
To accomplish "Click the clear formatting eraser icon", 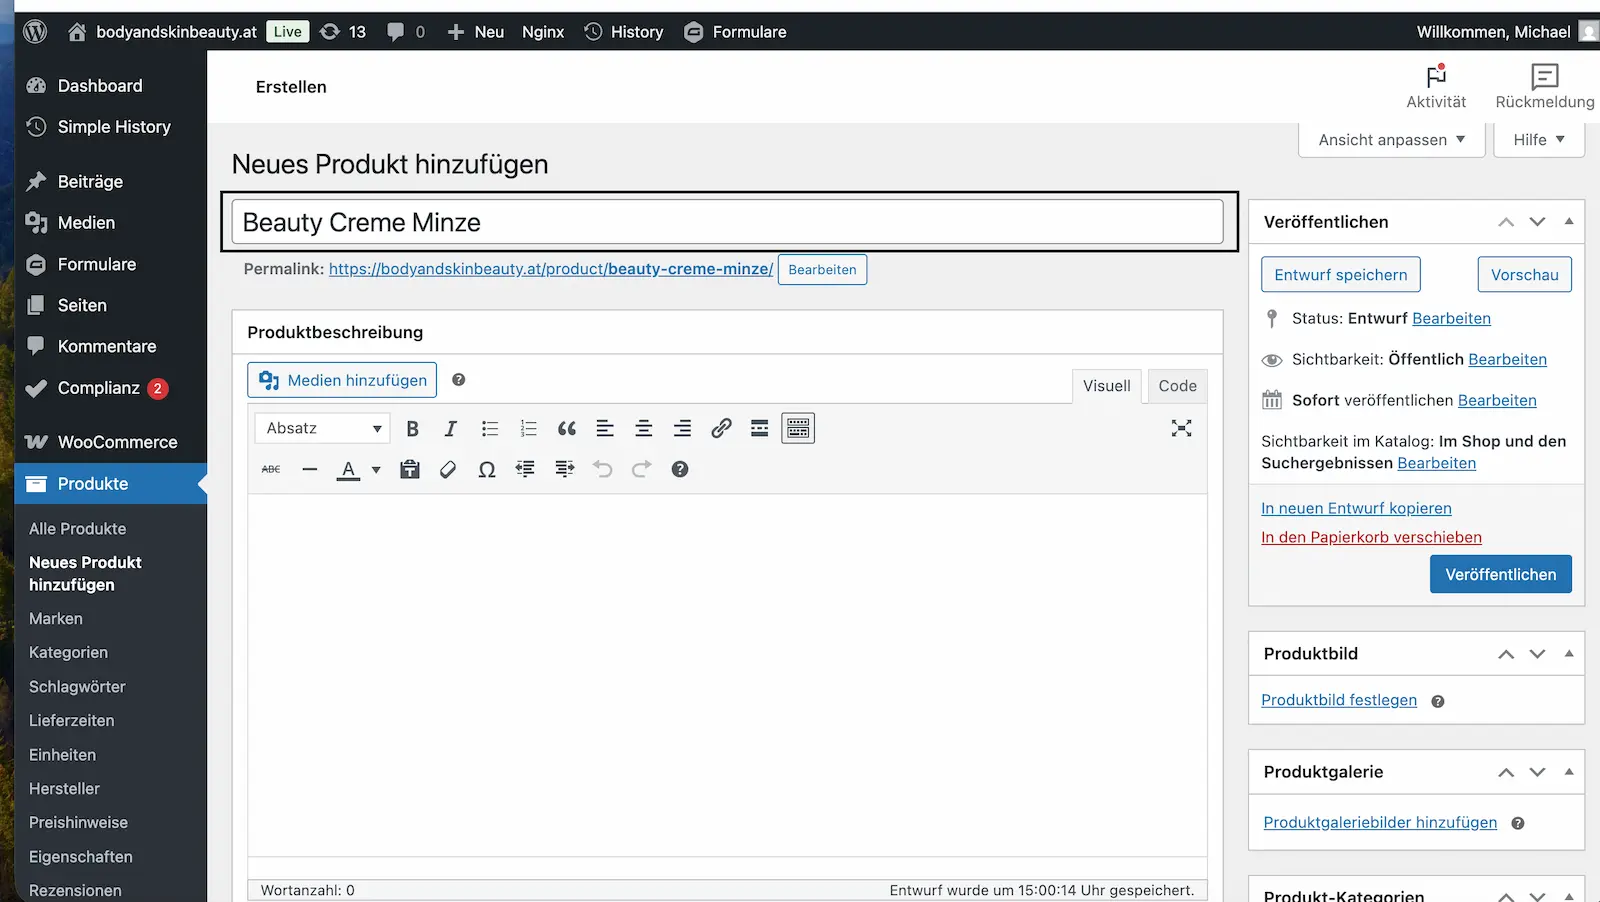I will 448,470.
